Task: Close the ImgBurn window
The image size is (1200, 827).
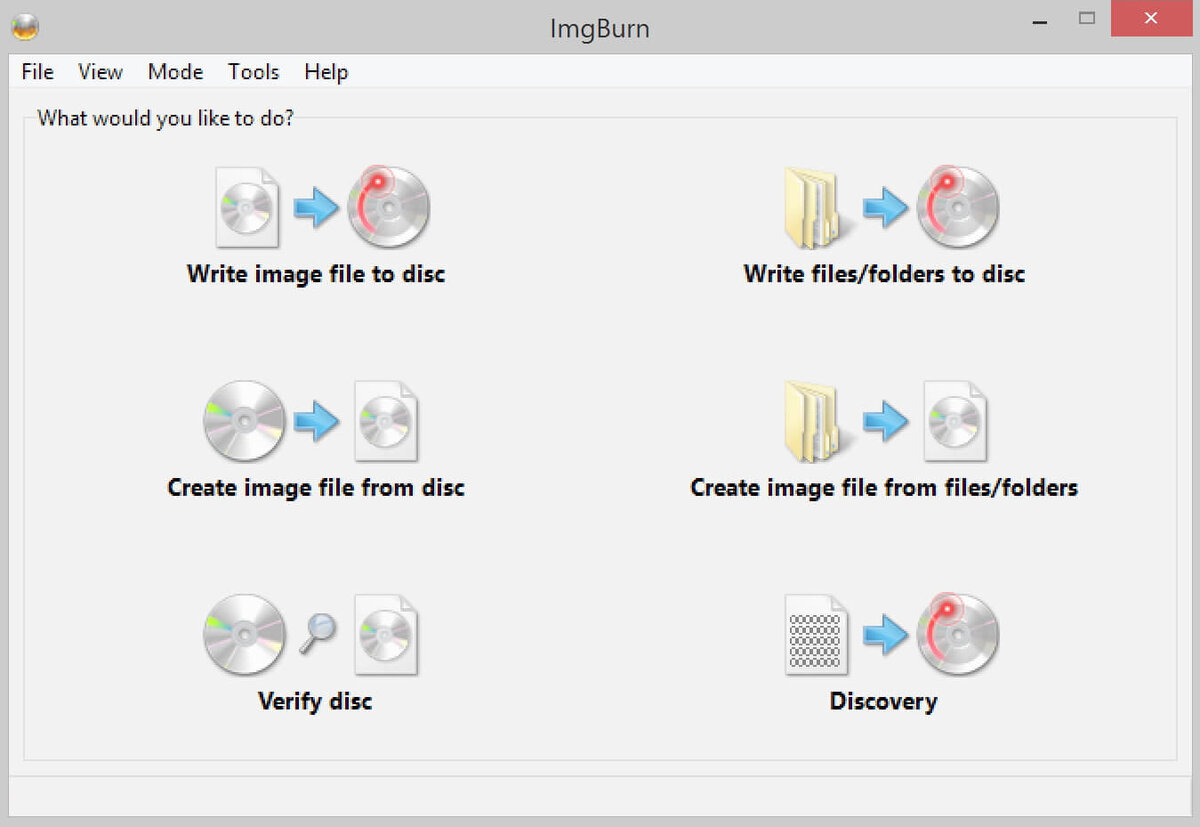Action: 1150,19
